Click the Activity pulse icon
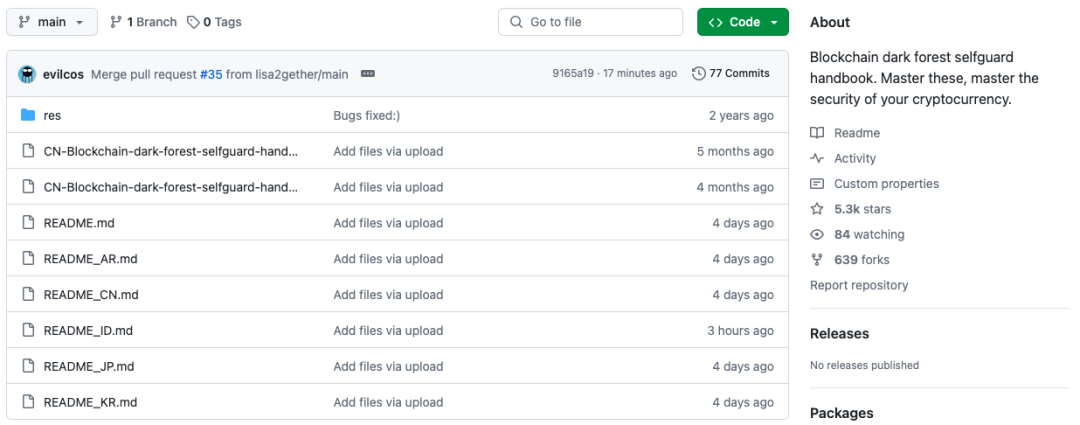Image resolution: width=1080 pixels, height=425 pixels. (x=817, y=158)
